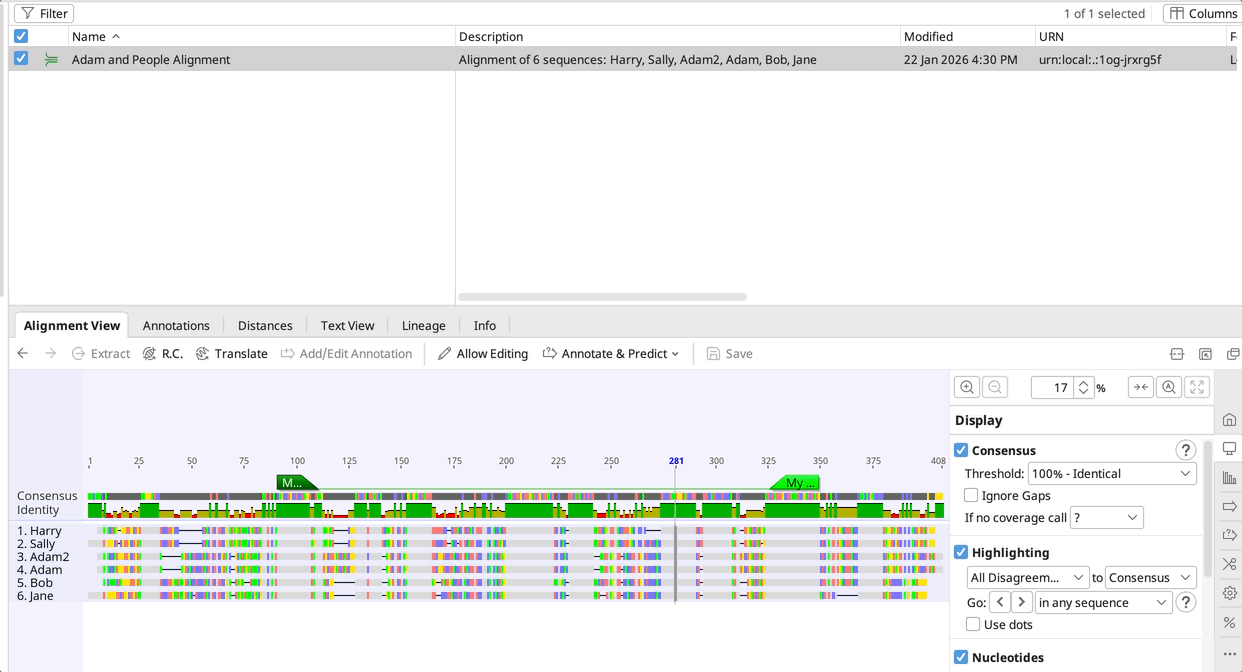
Task: Switch to the Distances tab
Action: tap(265, 326)
